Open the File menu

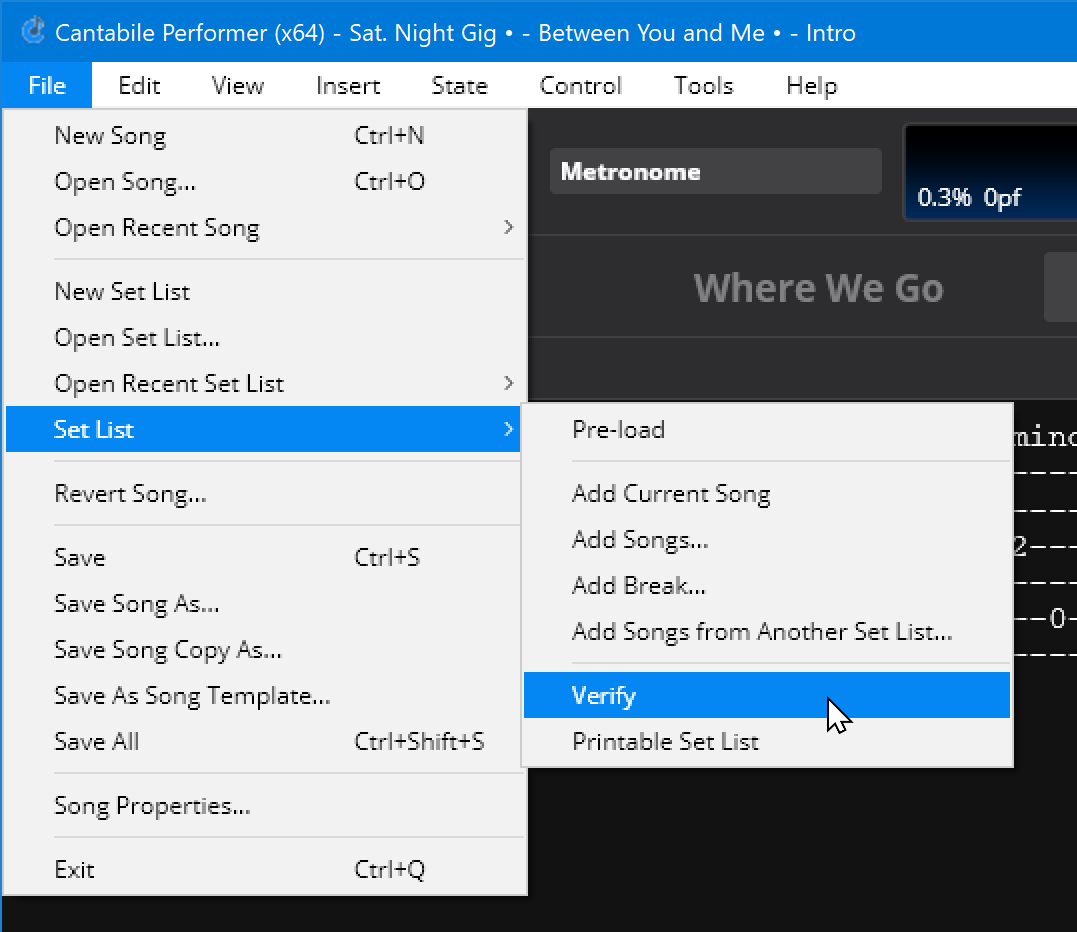pos(47,85)
